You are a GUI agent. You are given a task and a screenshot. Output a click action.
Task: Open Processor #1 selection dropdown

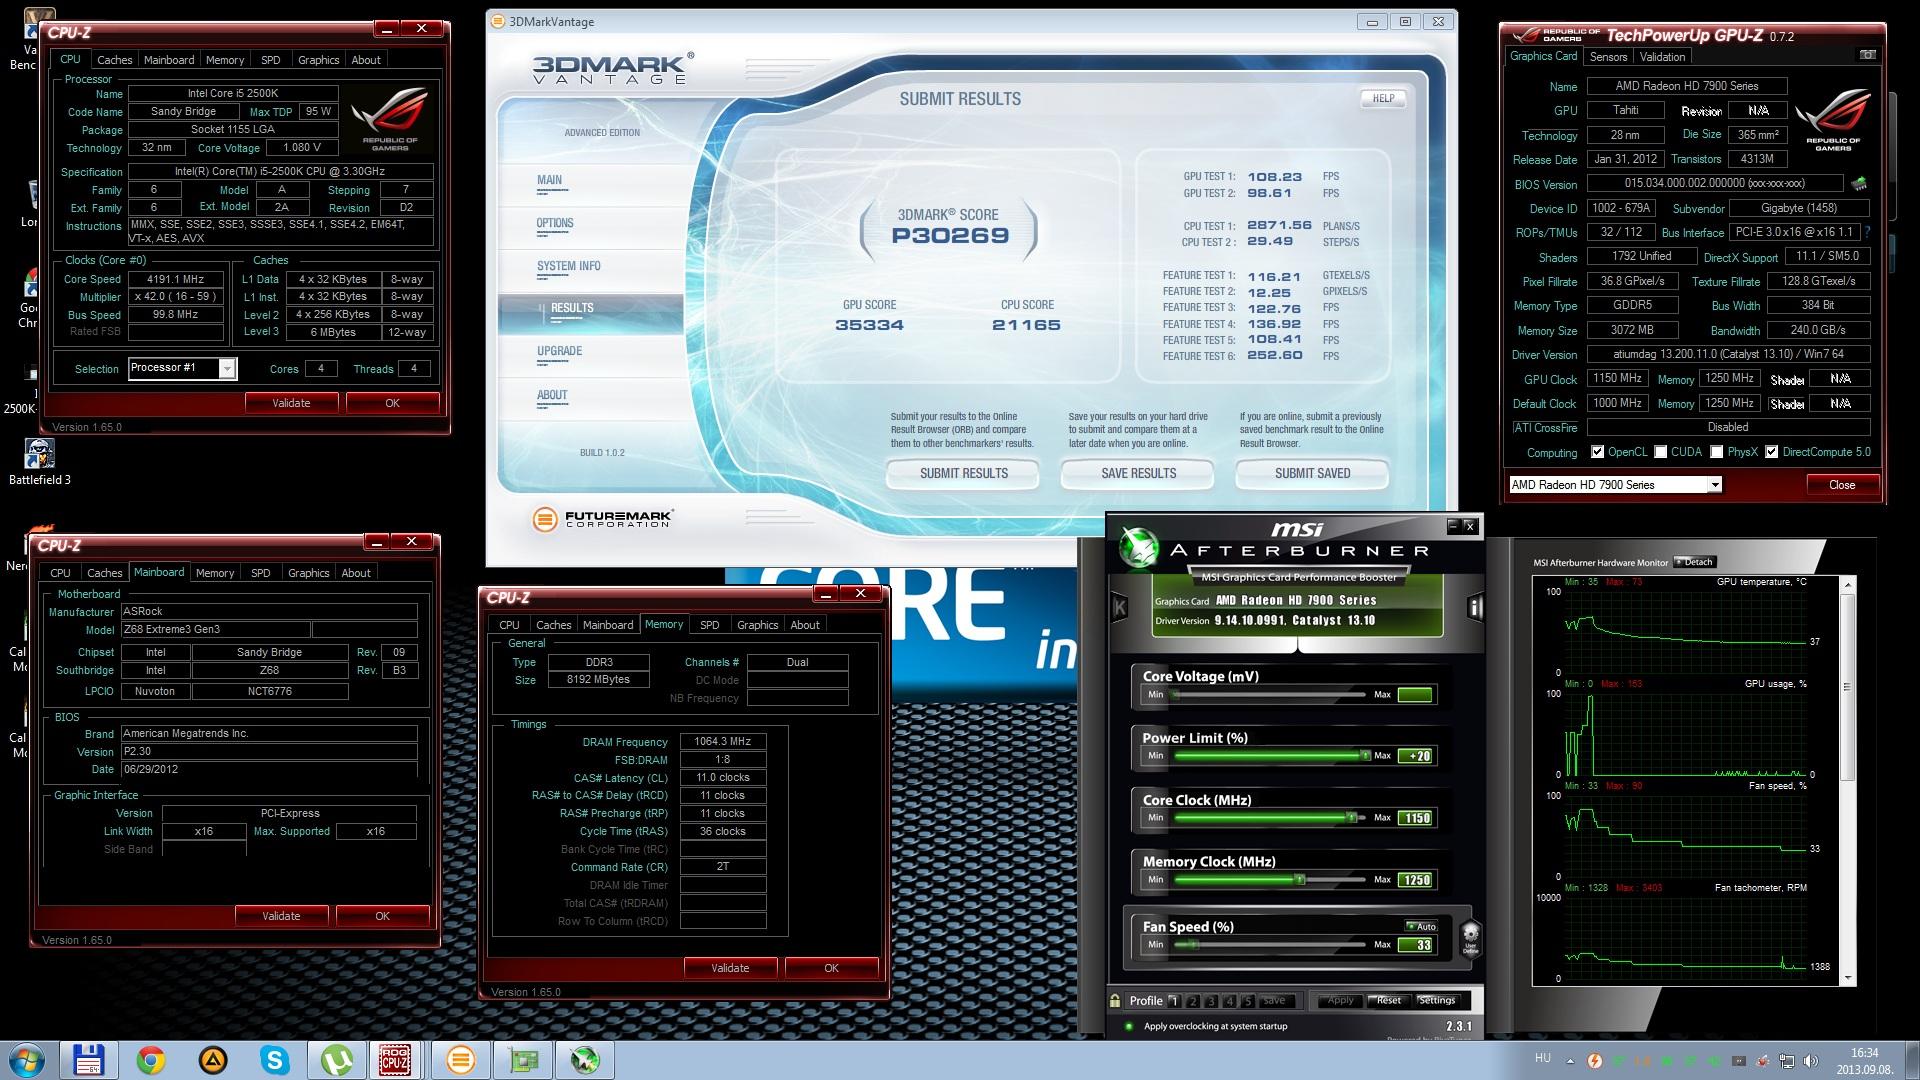click(x=227, y=369)
